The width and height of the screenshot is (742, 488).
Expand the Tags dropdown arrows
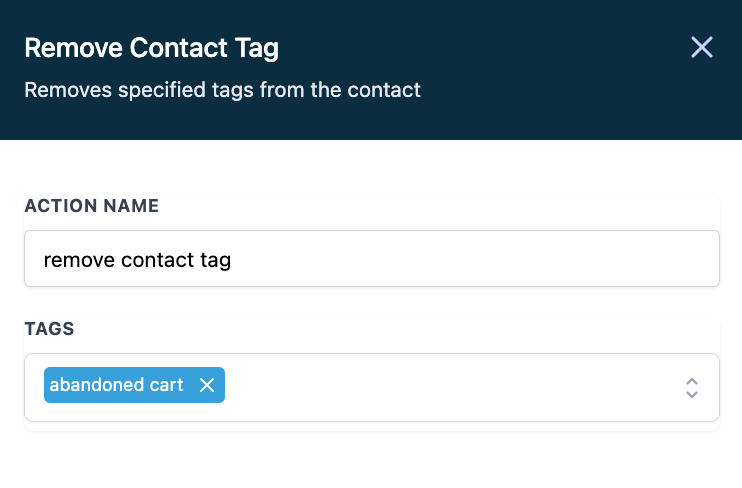pos(691,388)
